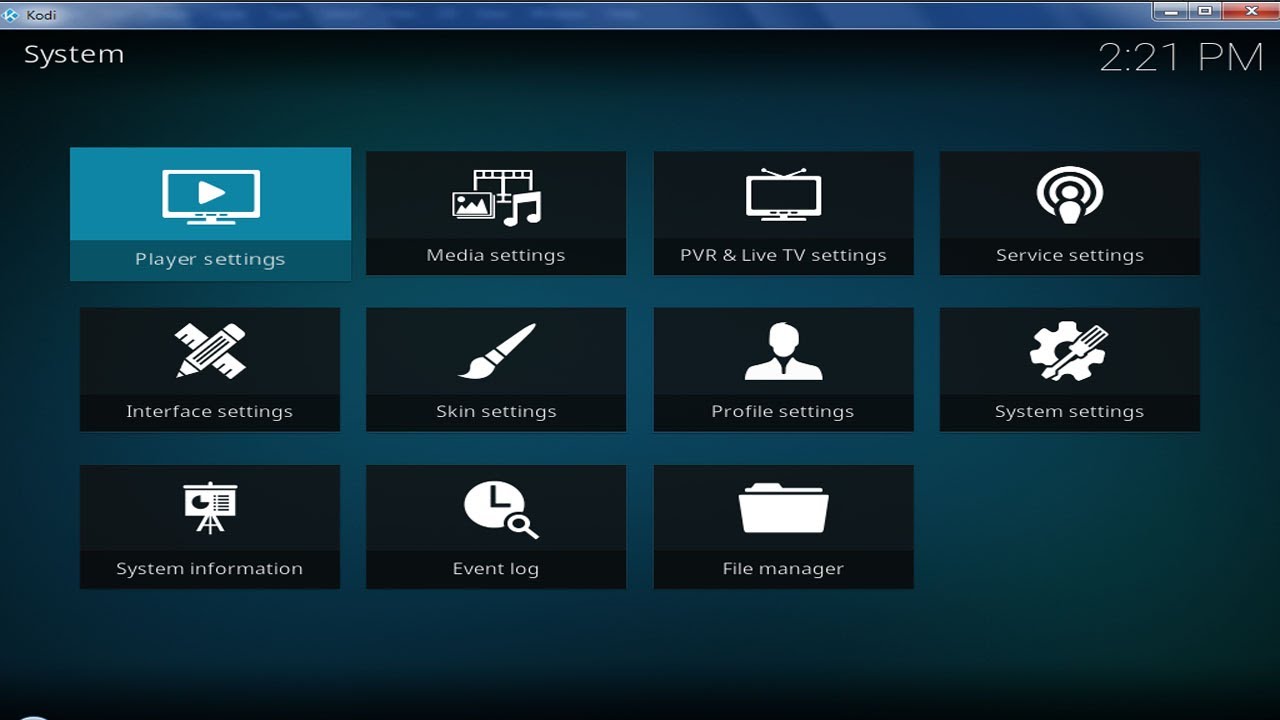The image size is (1280, 720).
Task: Open the Event log entry
Action: (x=496, y=527)
